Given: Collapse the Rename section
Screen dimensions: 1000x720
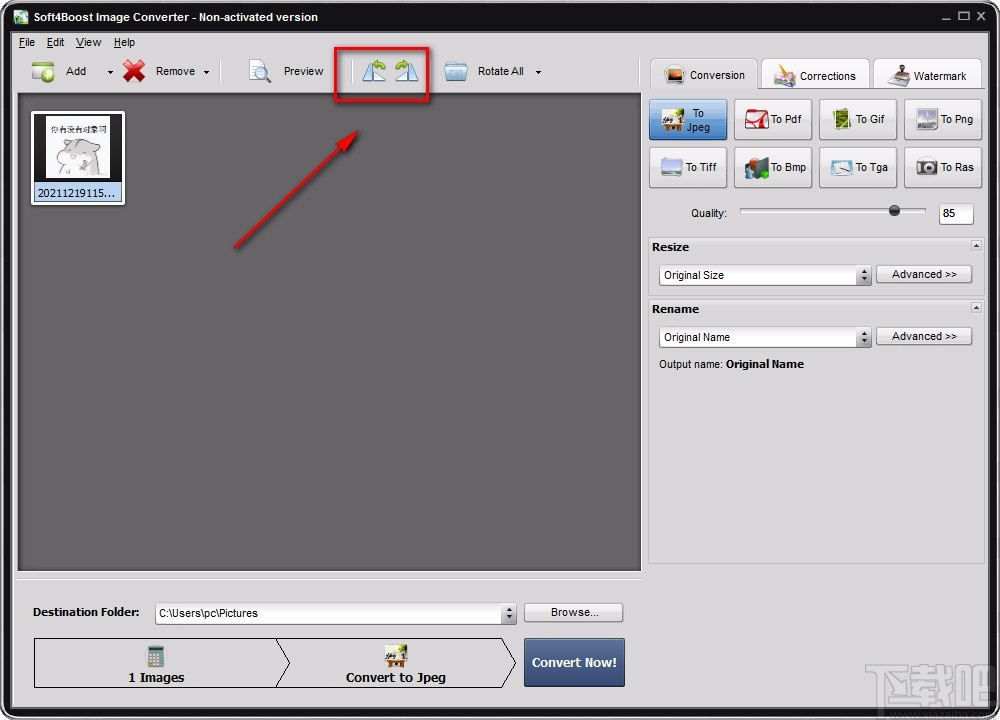Looking at the screenshot, I should point(976,307).
